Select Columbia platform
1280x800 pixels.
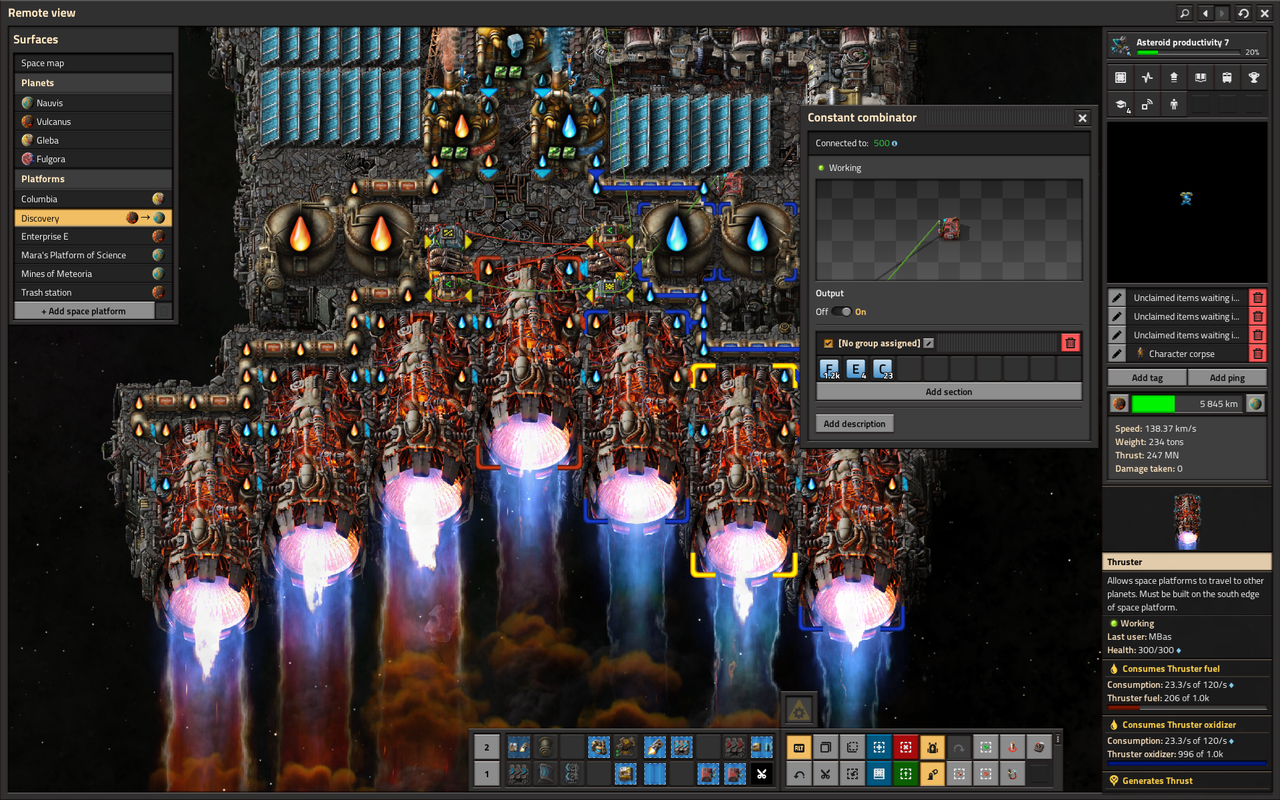[93, 199]
